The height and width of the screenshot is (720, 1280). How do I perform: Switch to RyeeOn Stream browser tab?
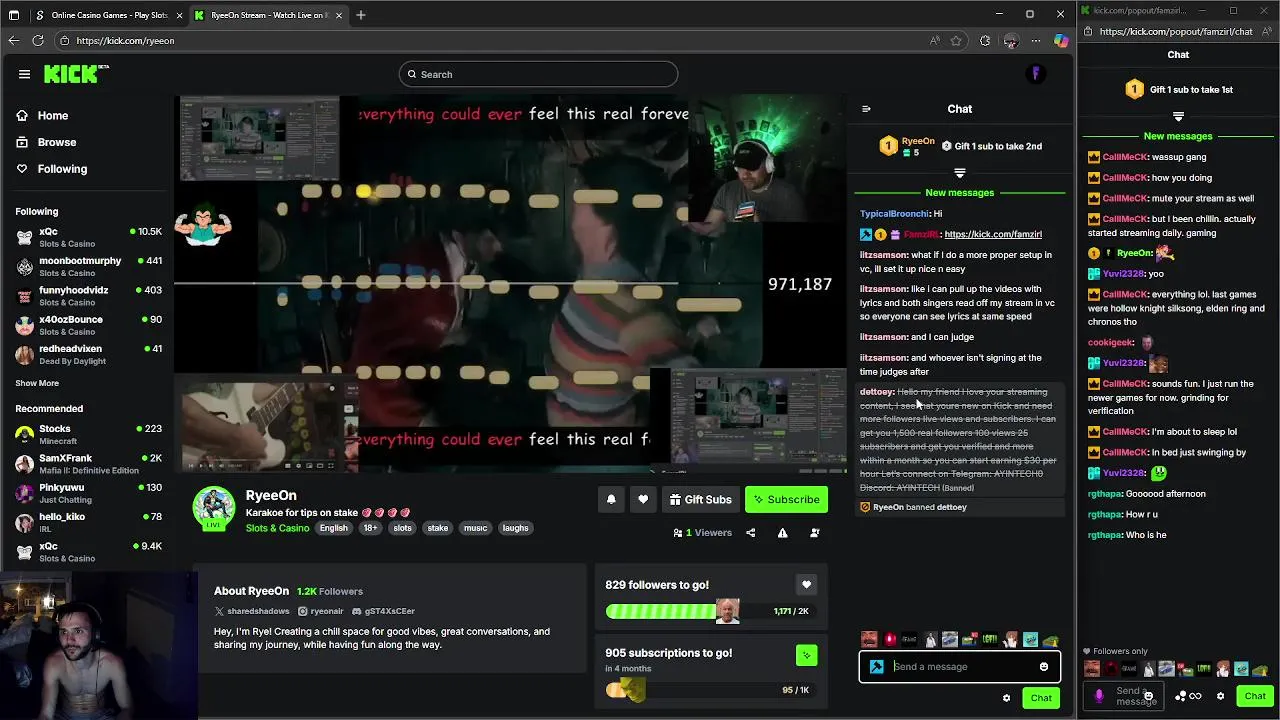[x=268, y=15]
